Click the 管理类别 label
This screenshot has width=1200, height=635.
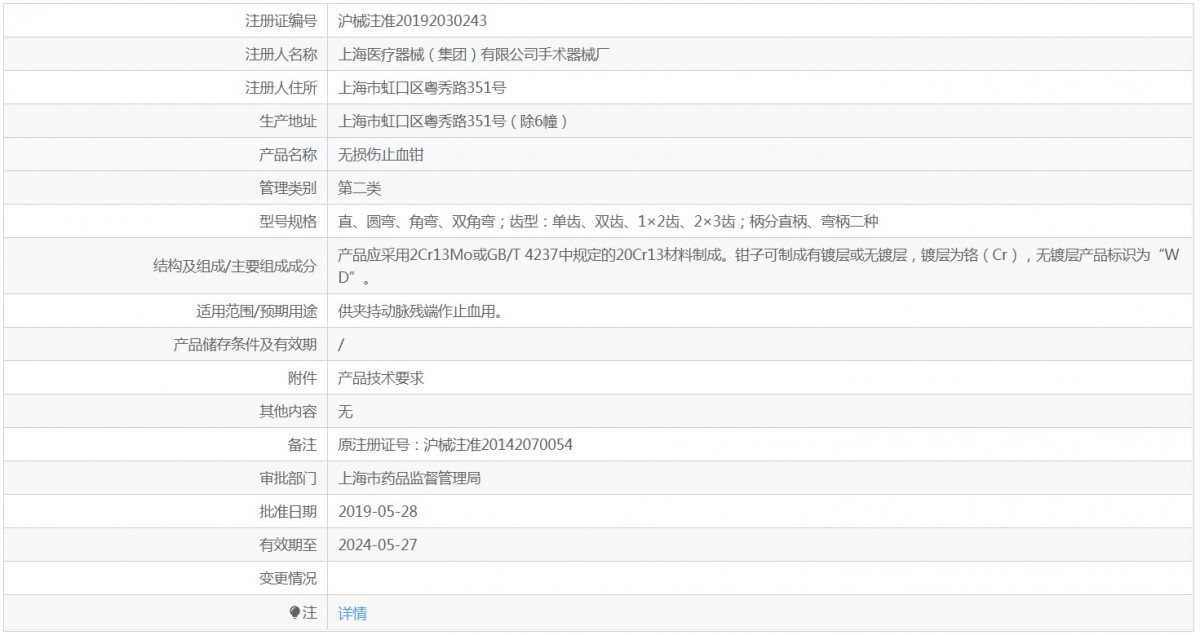[x=288, y=188]
